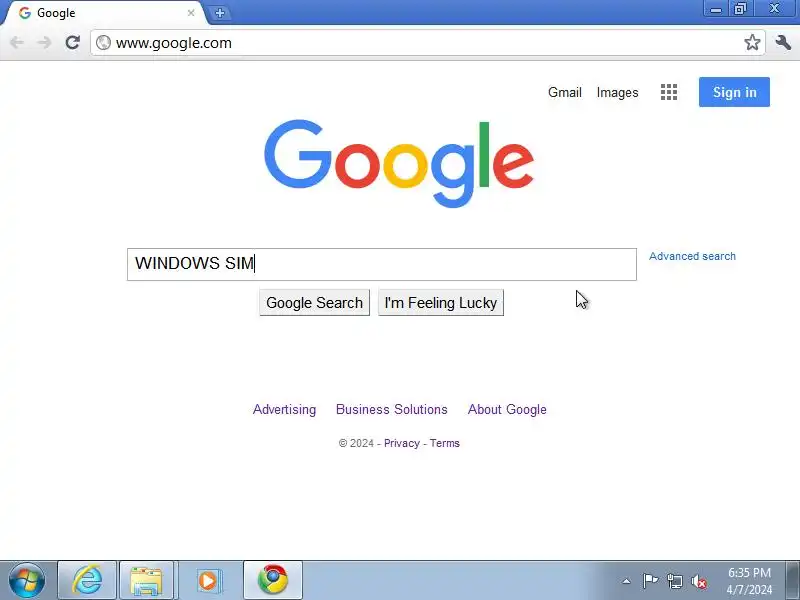Screen dimensions: 800x600
Task: Open Windows Explorer from taskbar
Action: point(147,581)
